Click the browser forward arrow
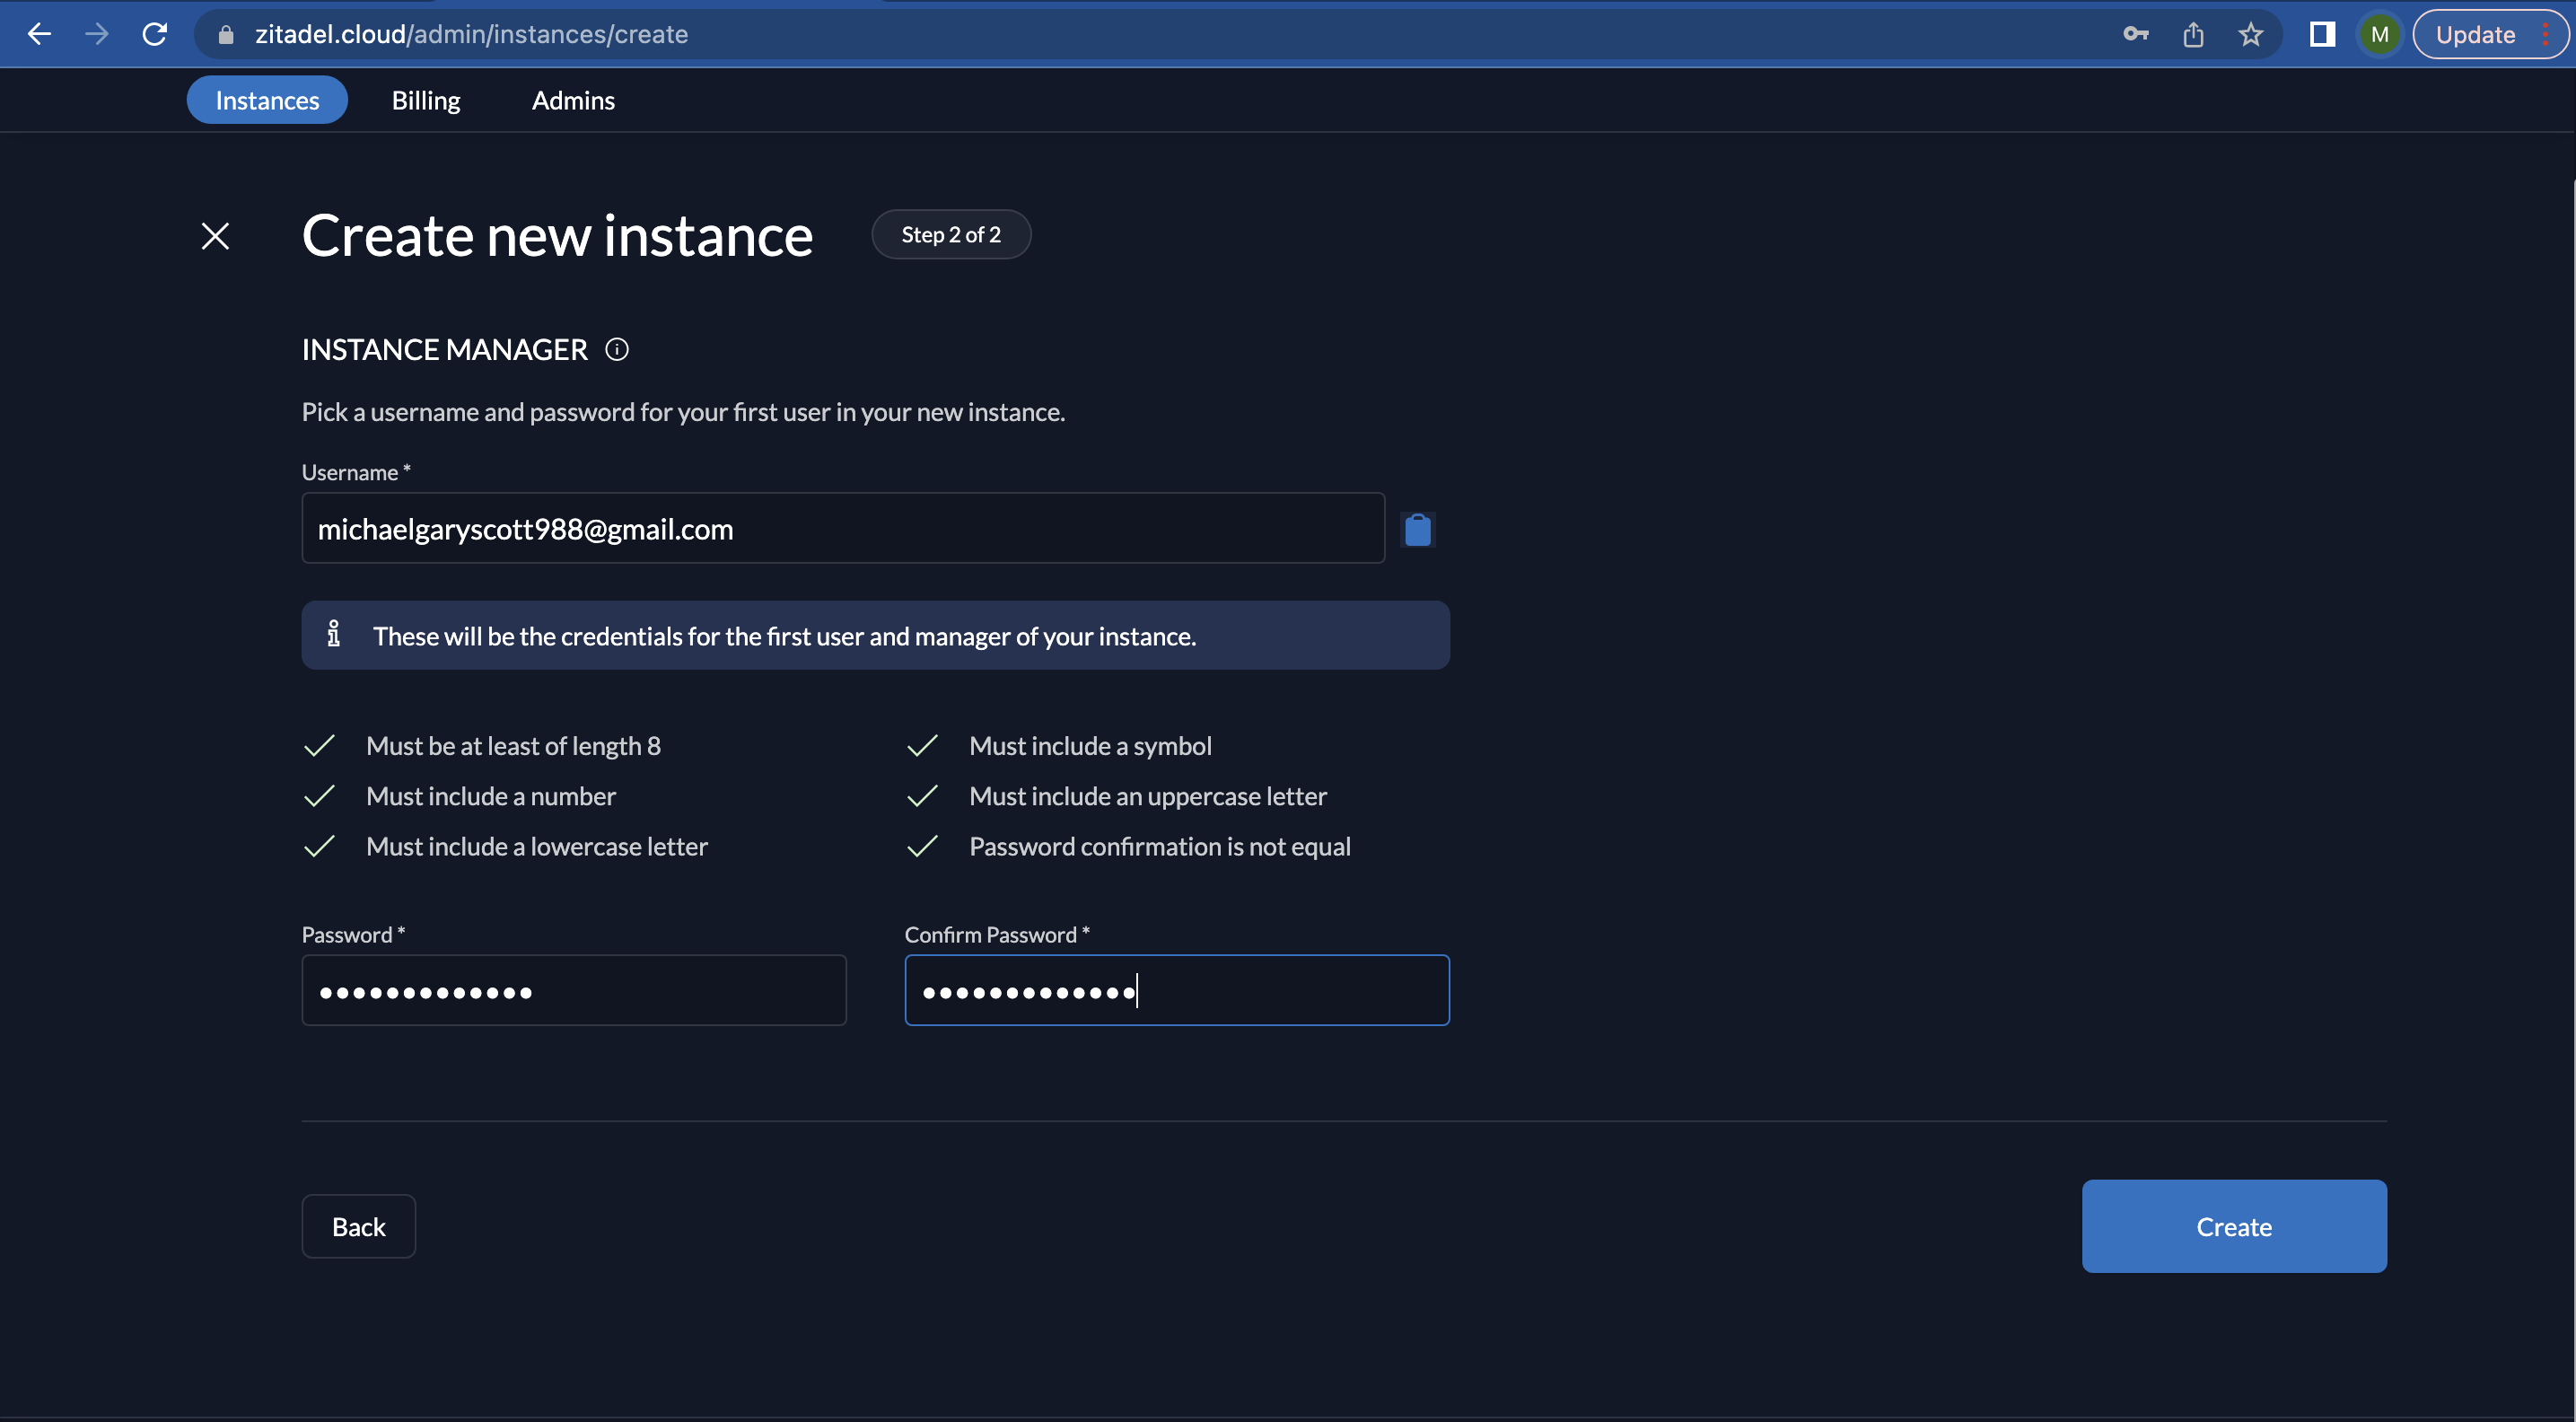The width and height of the screenshot is (2576, 1422). (97, 34)
